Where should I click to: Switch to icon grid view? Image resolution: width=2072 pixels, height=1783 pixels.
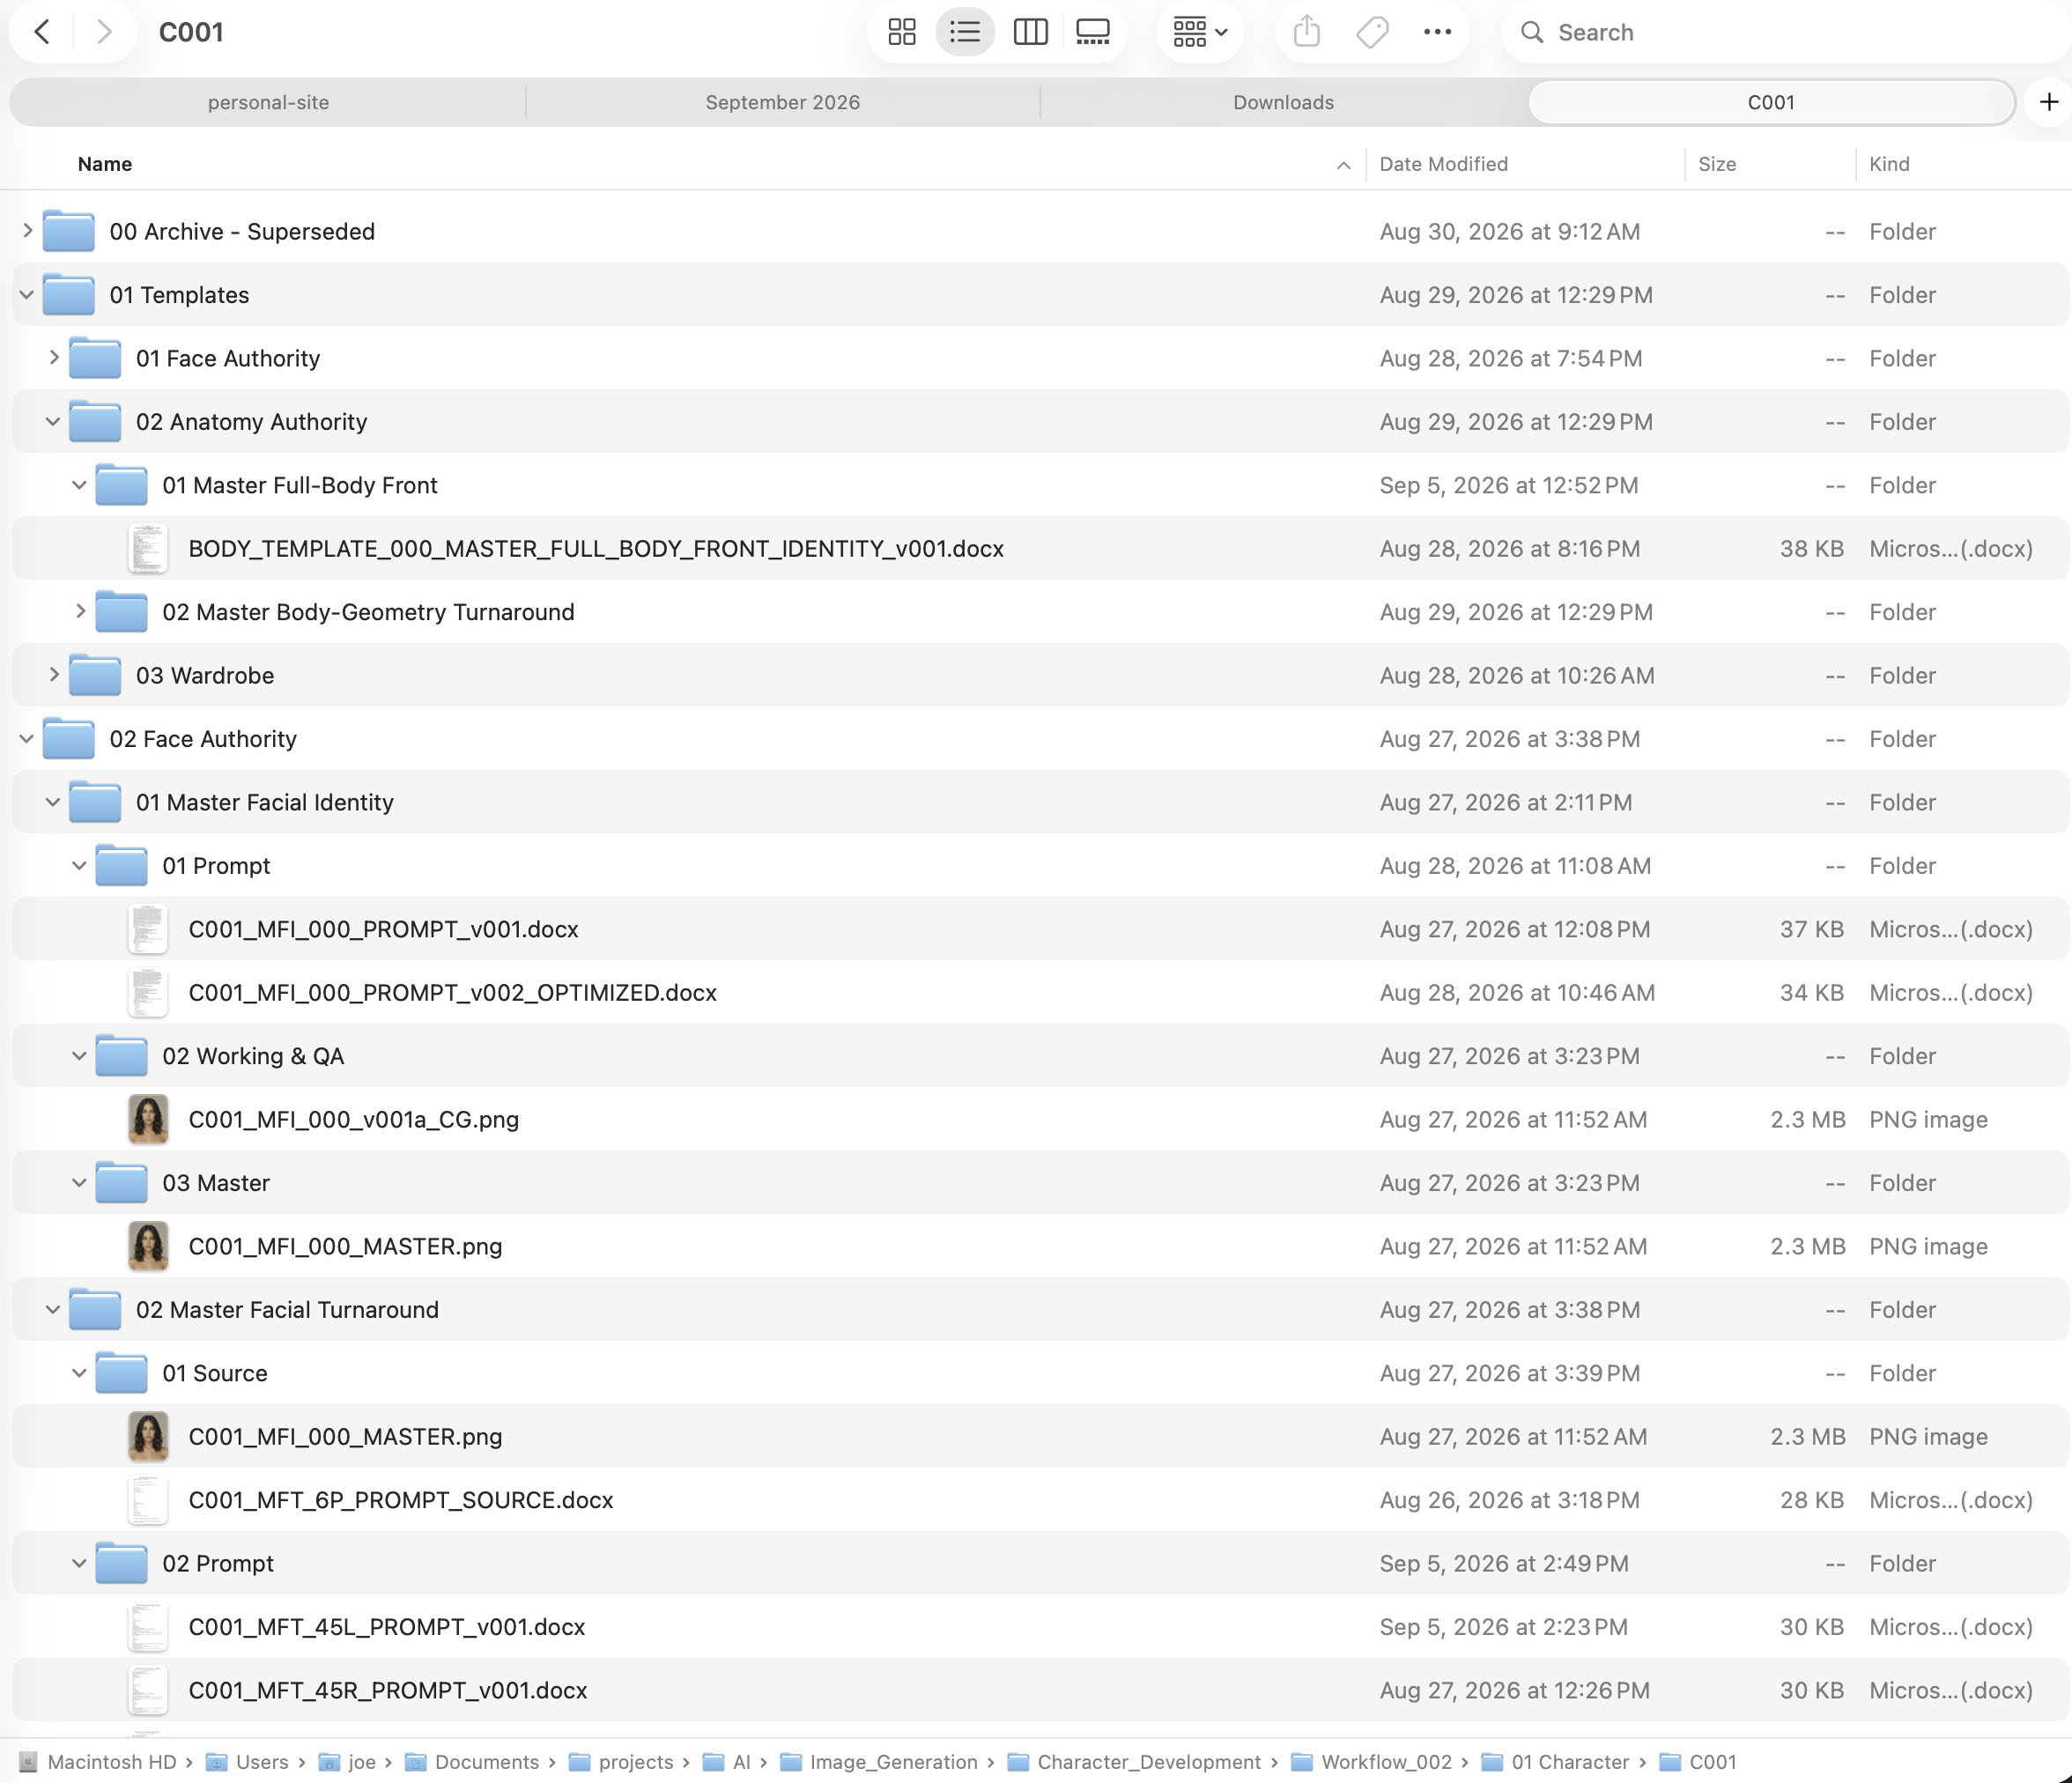[902, 32]
